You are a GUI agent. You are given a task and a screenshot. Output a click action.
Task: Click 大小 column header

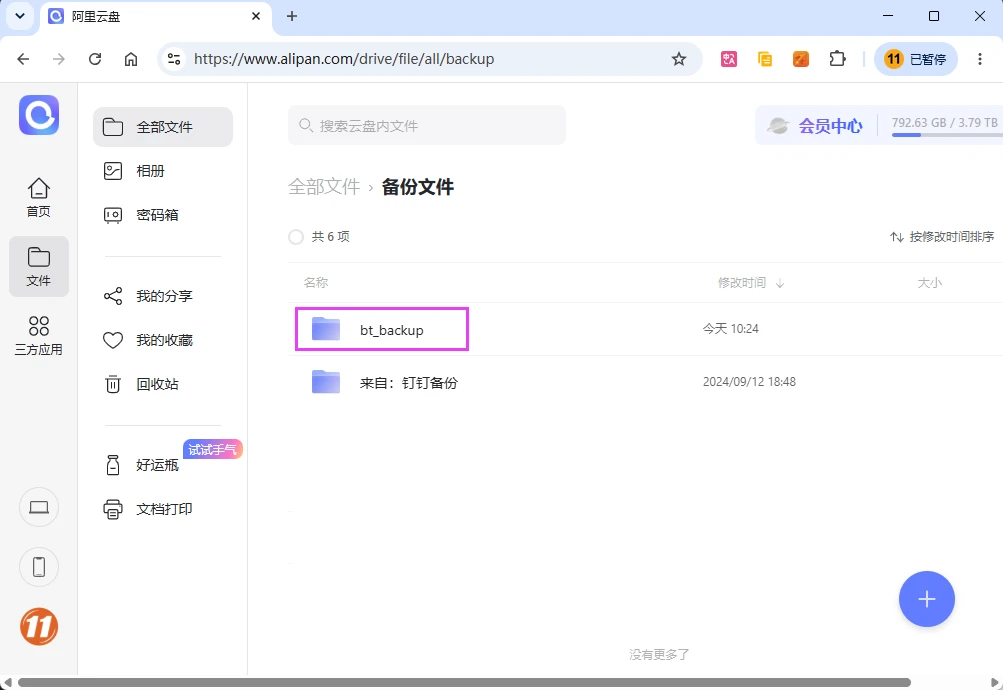[x=929, y=283]
